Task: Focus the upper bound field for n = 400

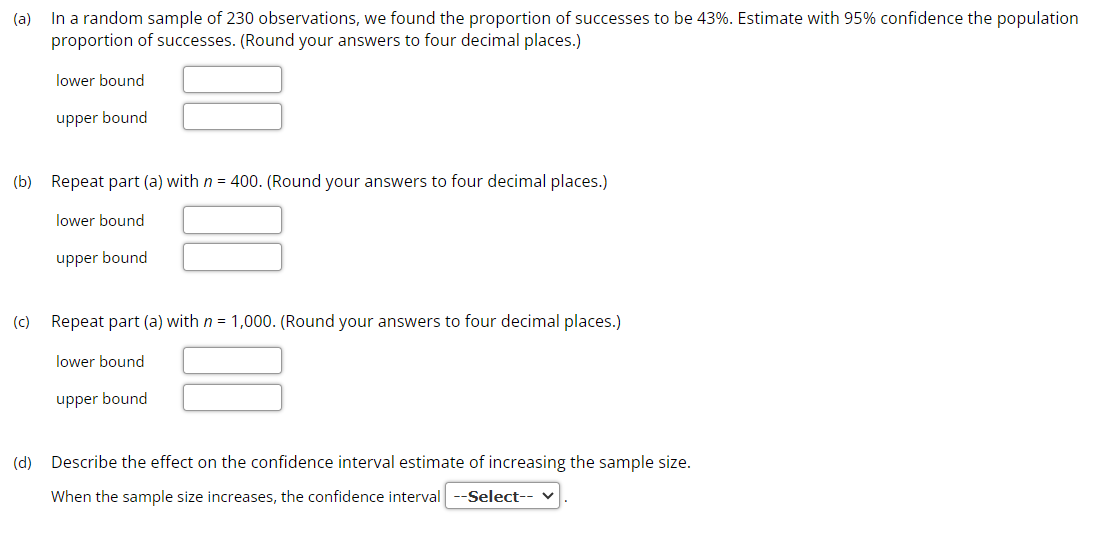Action: pyautogui.click(x=232, y=257)
